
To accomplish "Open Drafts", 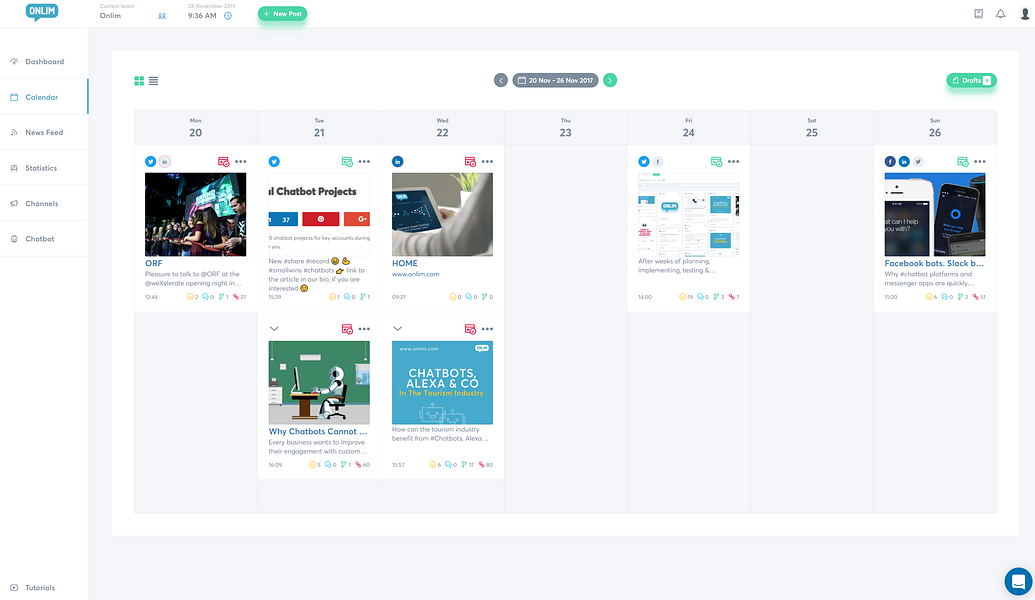I will tap(971, 81).
